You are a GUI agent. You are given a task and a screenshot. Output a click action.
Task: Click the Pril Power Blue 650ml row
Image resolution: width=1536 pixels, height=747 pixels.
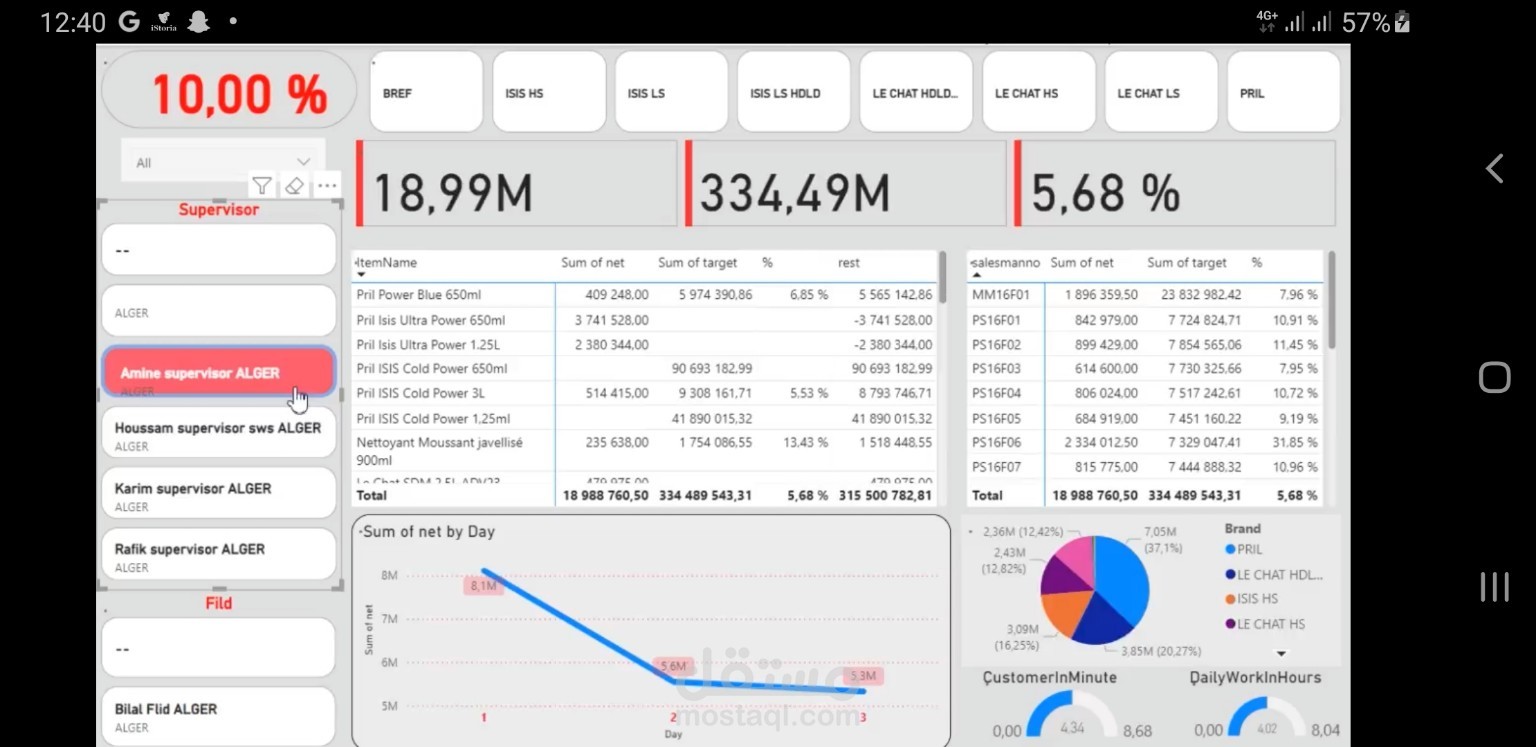click(x=645, y=295)
